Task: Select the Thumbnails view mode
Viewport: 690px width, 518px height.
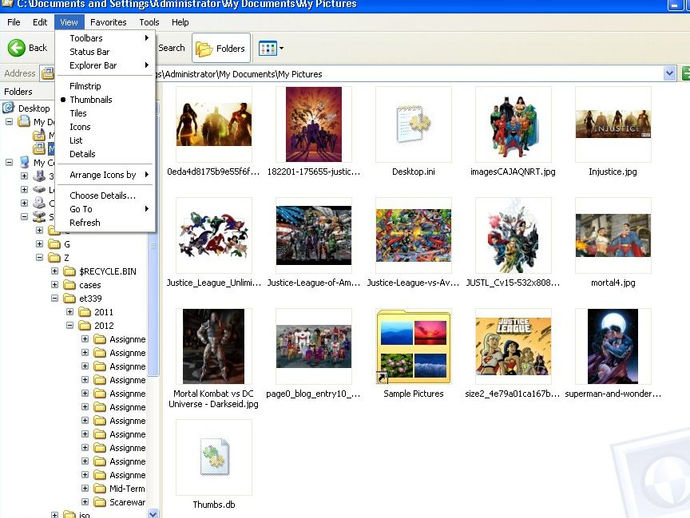Action: (x=106, y=100)
